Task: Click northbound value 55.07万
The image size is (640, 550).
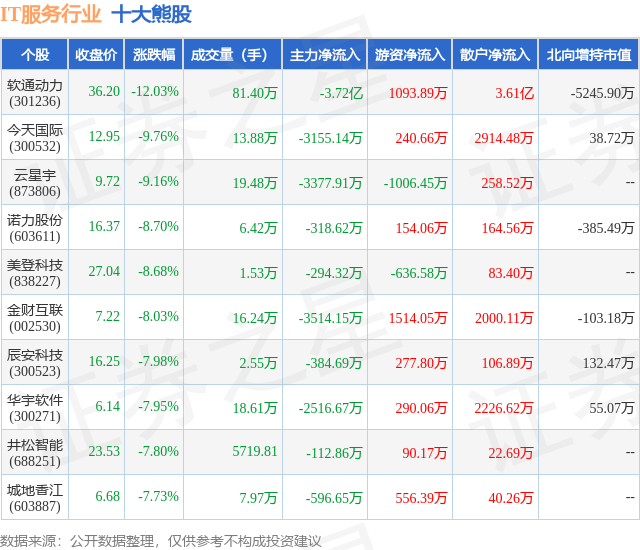Action: [611, 408]
